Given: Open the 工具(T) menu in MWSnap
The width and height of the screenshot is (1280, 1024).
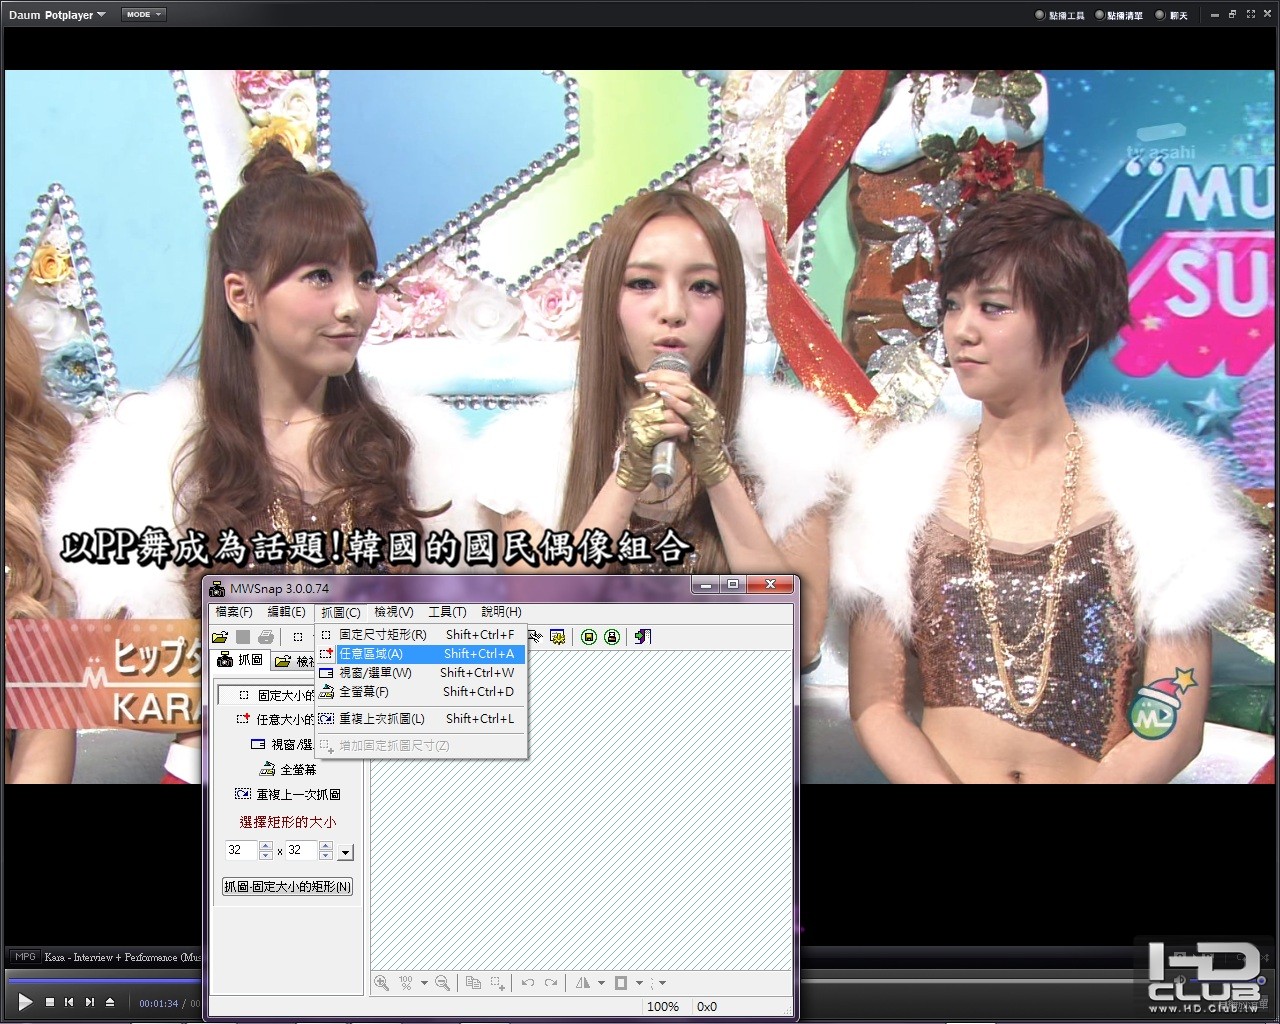Looking at the screenshot, I should coord(447,612).
